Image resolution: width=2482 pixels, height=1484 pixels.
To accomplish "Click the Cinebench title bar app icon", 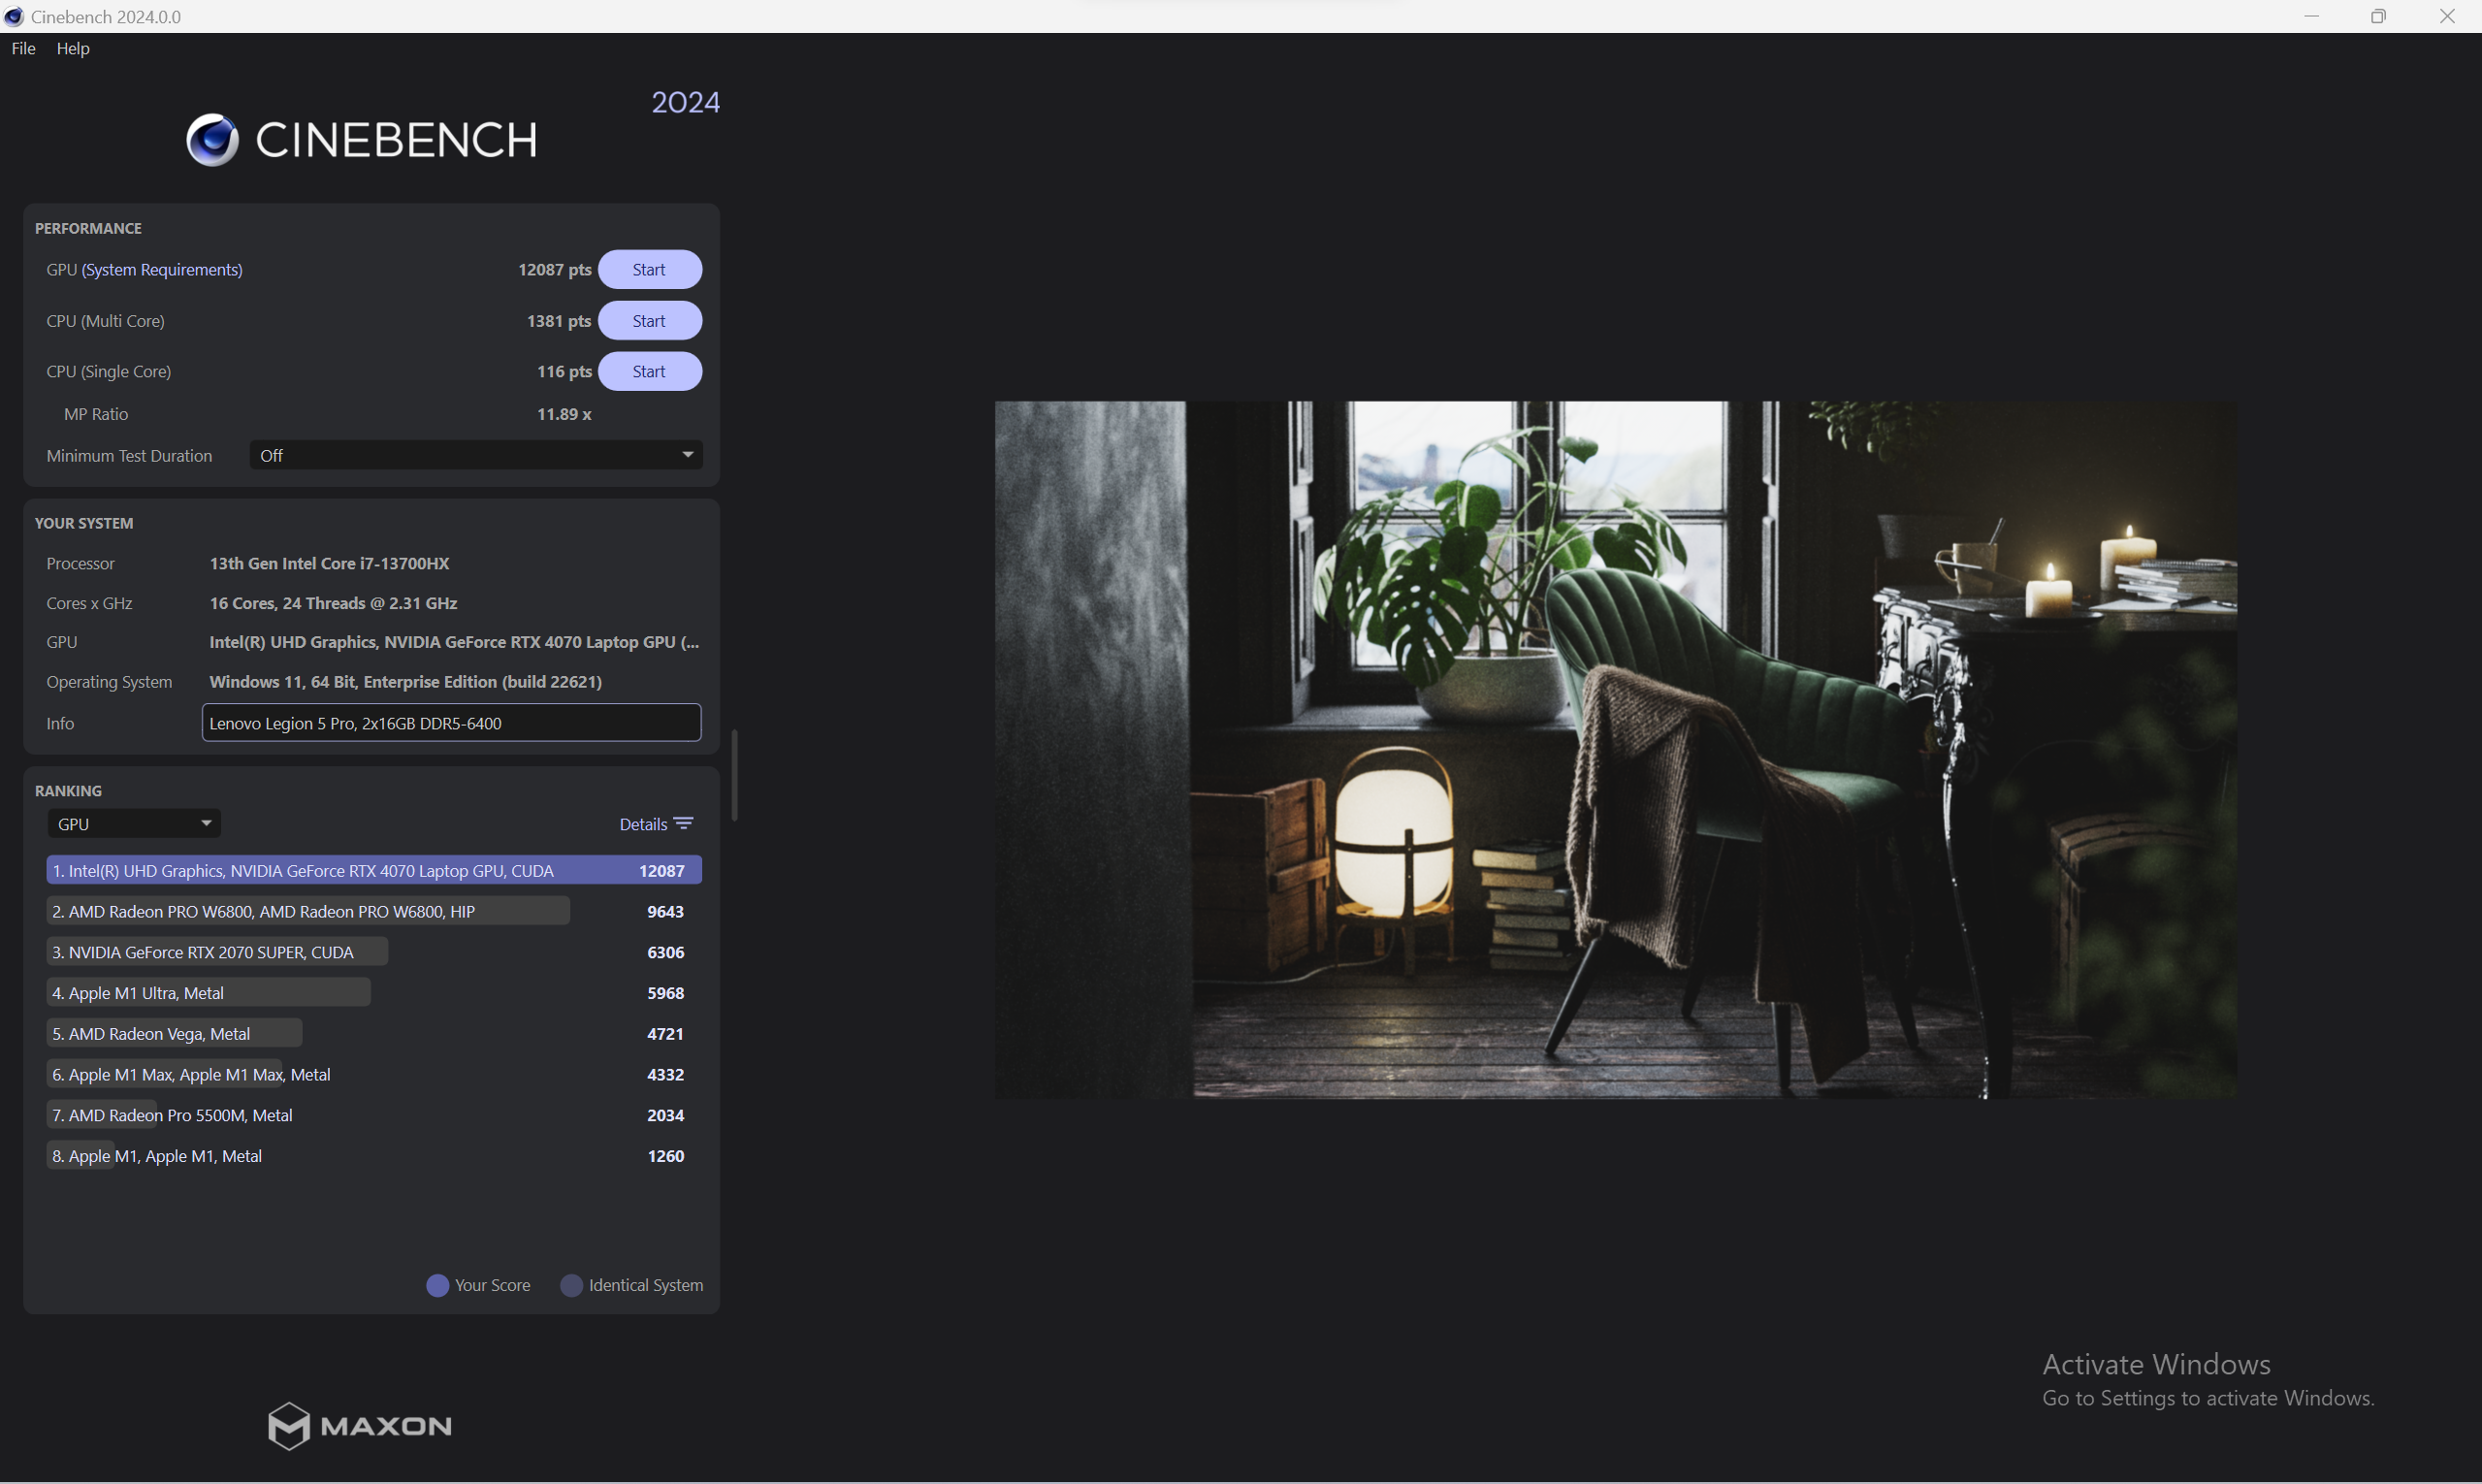I will tap(14, 16).
